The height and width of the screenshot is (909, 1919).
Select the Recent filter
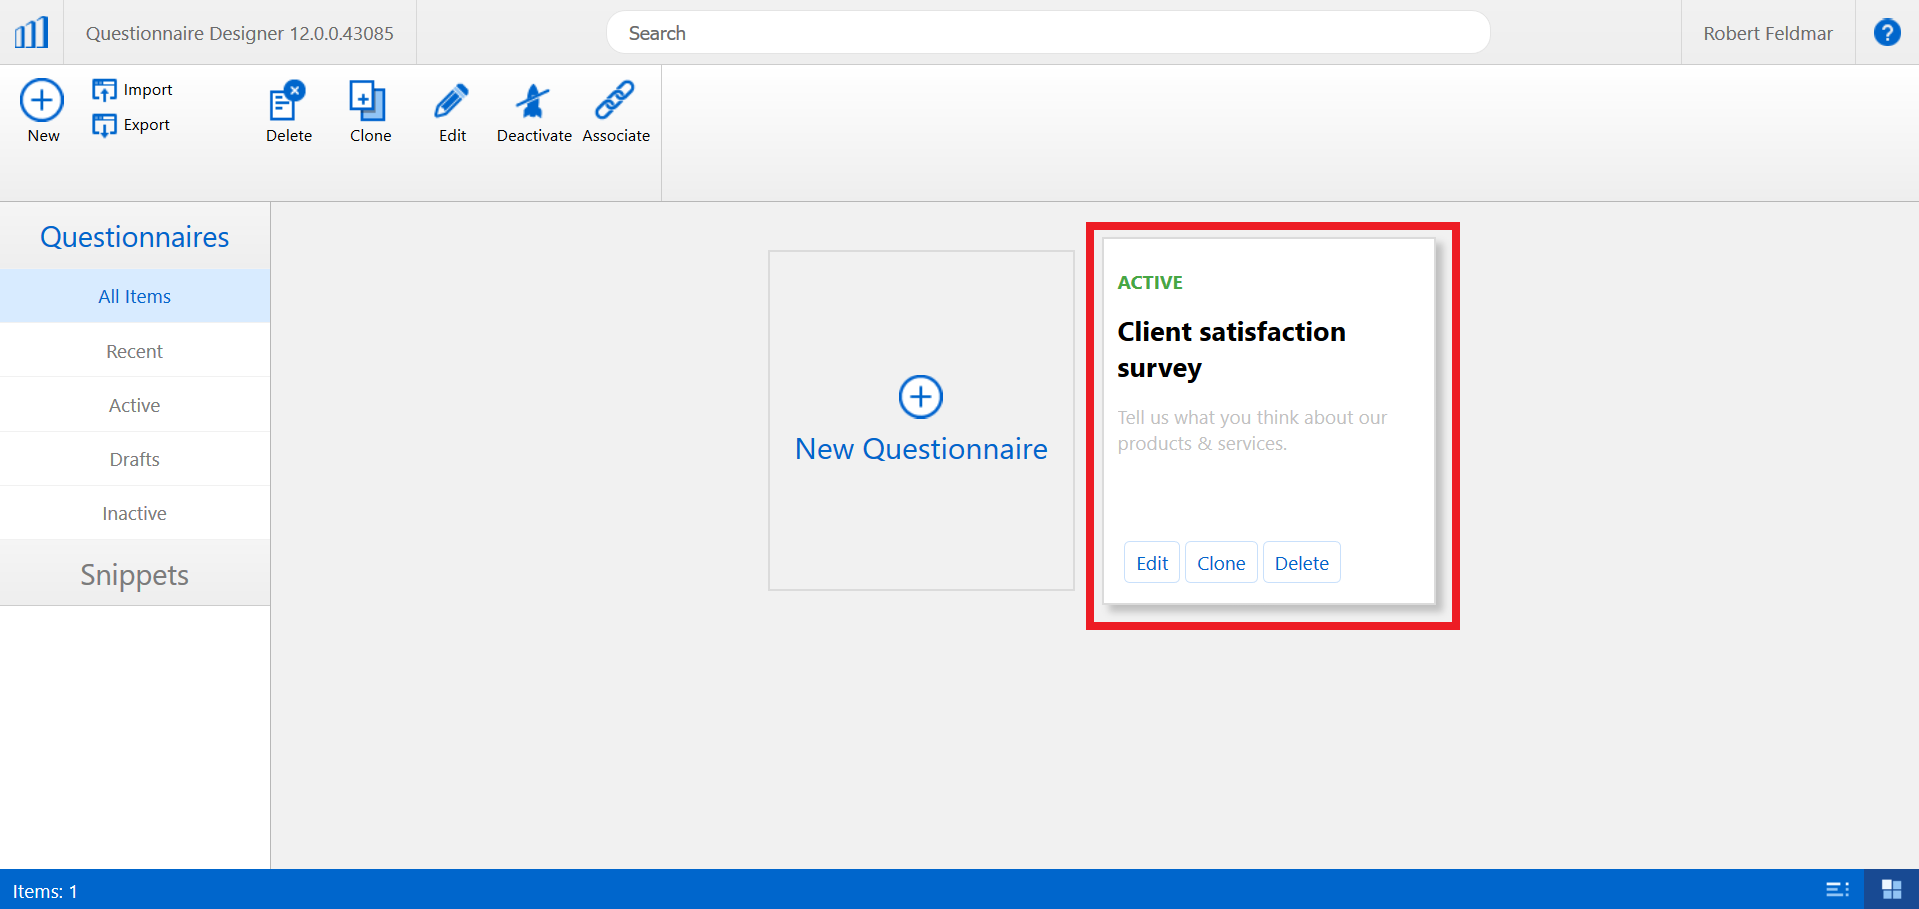pos(134,351)
